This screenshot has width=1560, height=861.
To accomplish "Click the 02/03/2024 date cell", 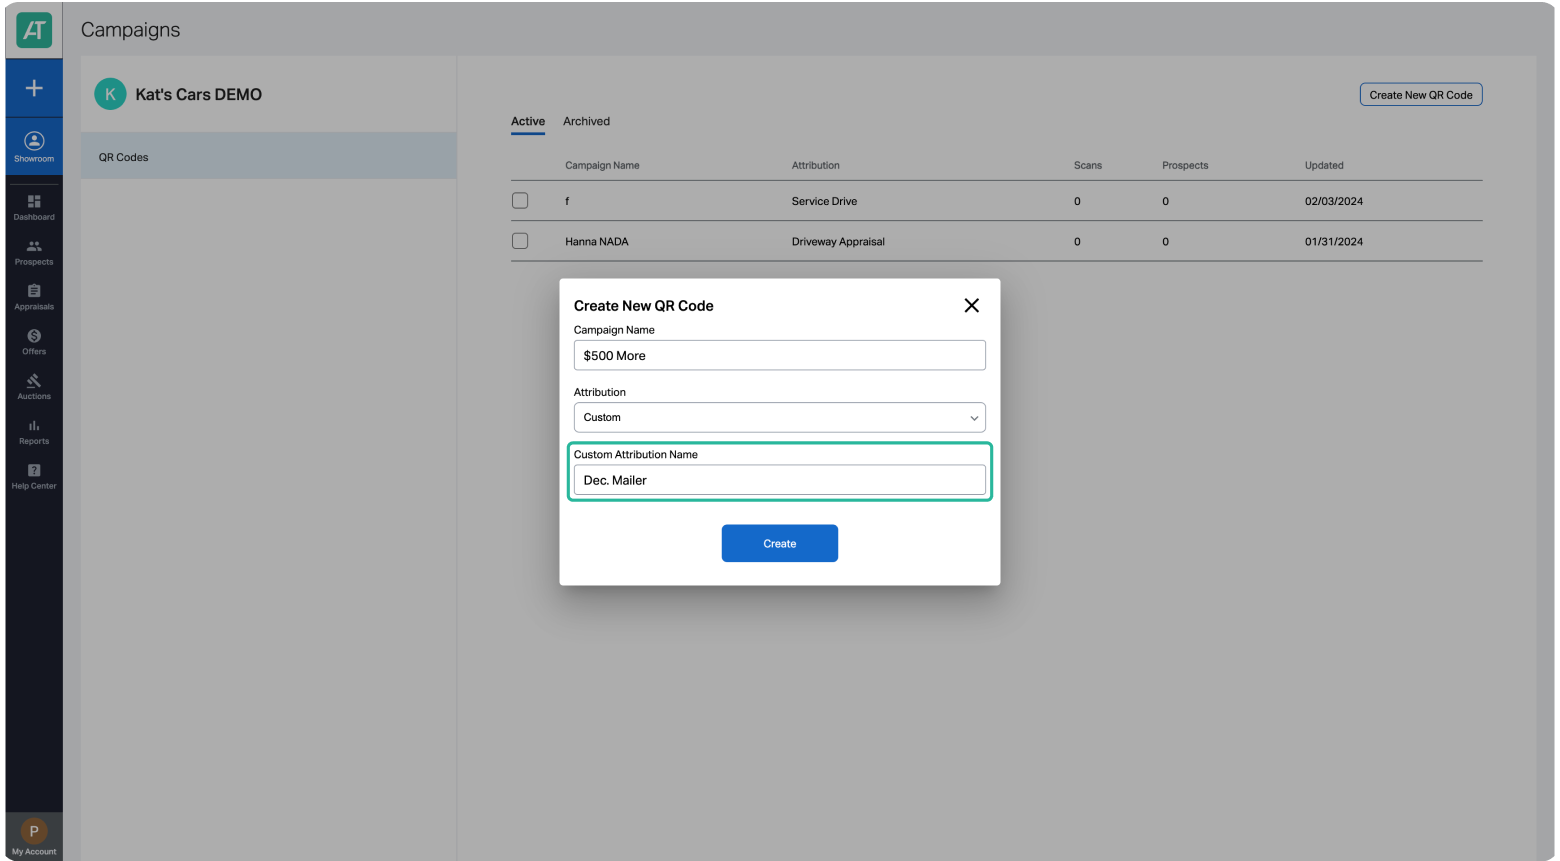I will point(1334,201).
